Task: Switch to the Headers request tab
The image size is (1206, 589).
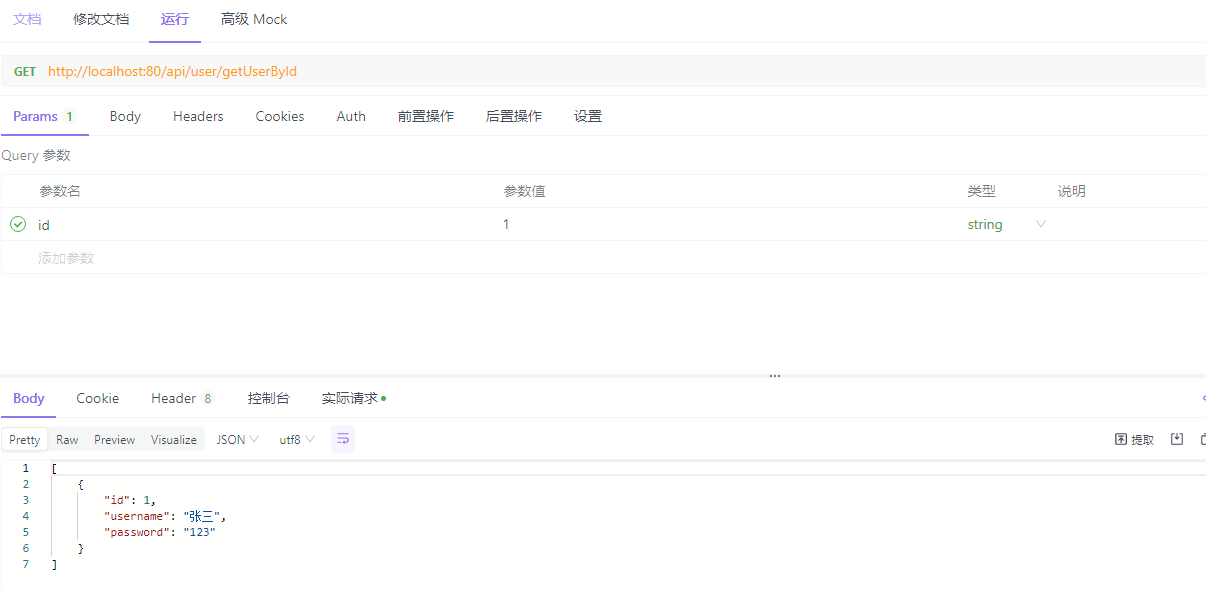Action: 198,116
